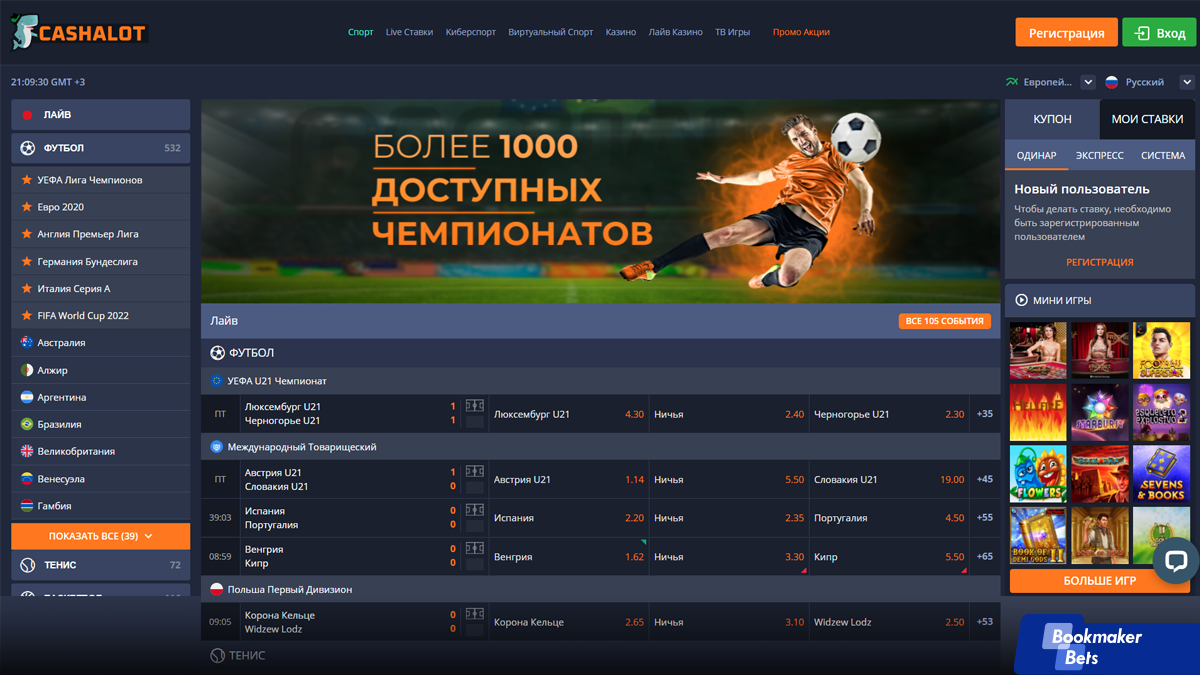Switch to the ЭКСПРЕСС bet tab

(1099, 155)
